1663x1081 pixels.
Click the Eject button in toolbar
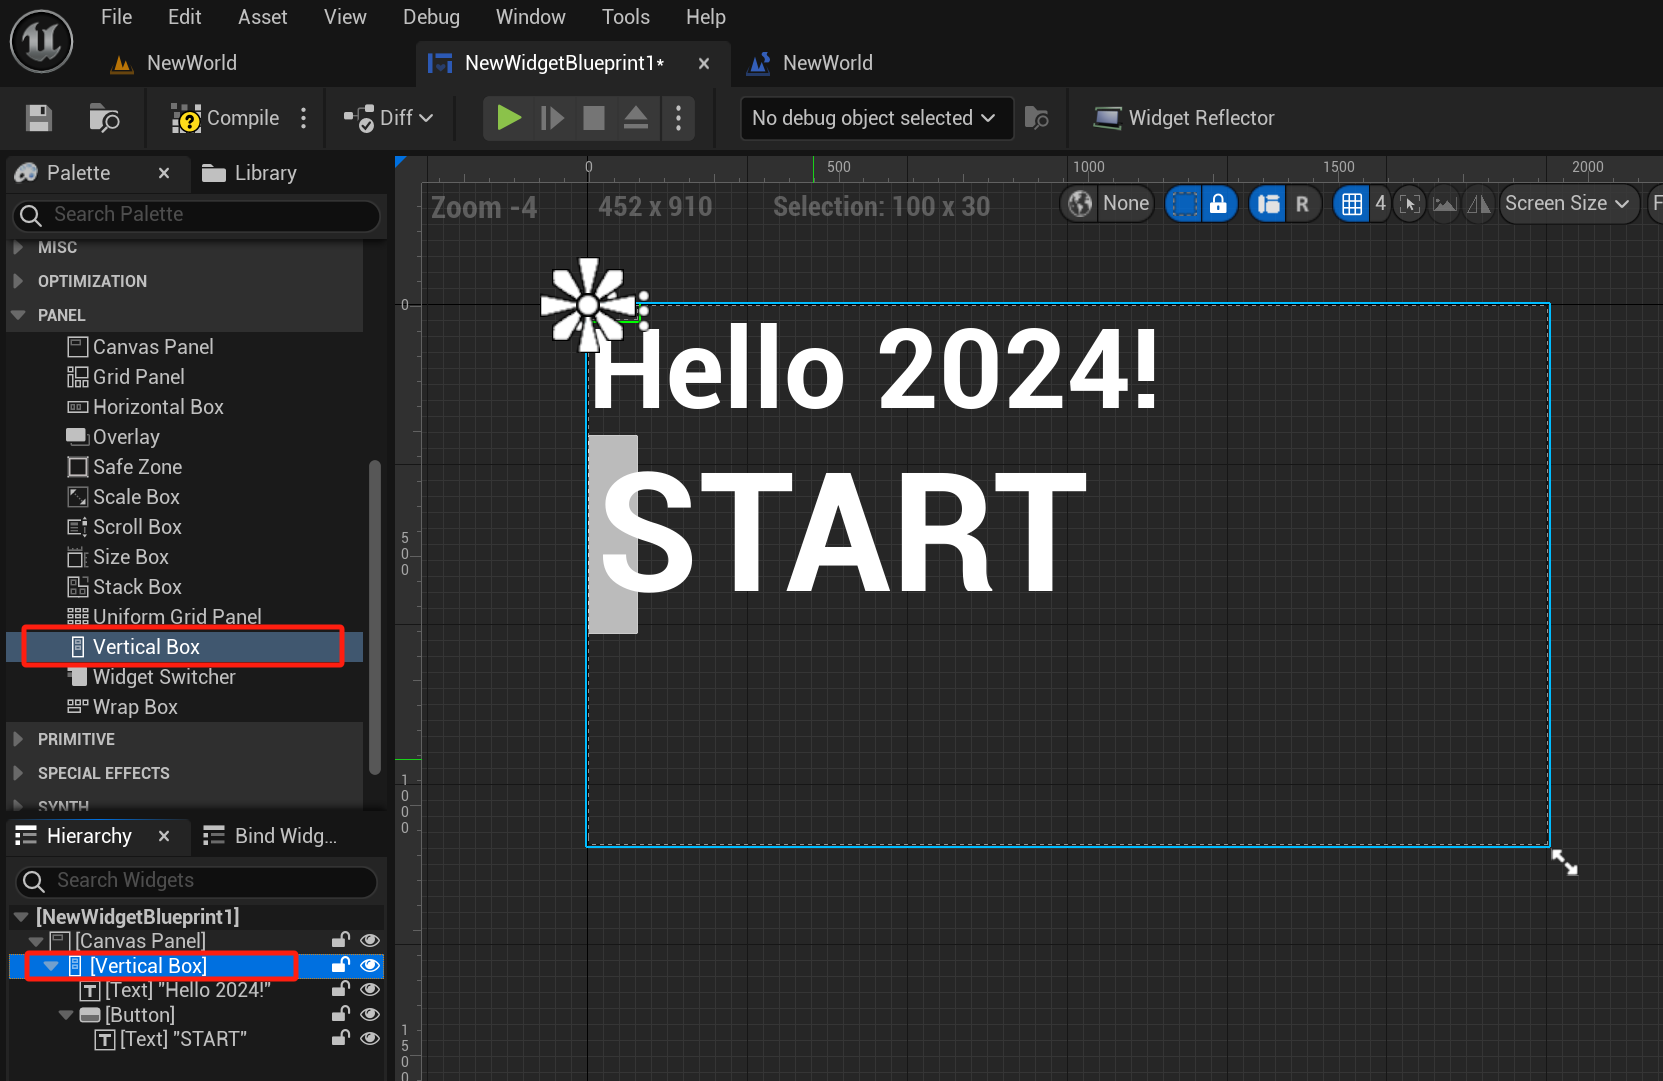tap(636, 118)
